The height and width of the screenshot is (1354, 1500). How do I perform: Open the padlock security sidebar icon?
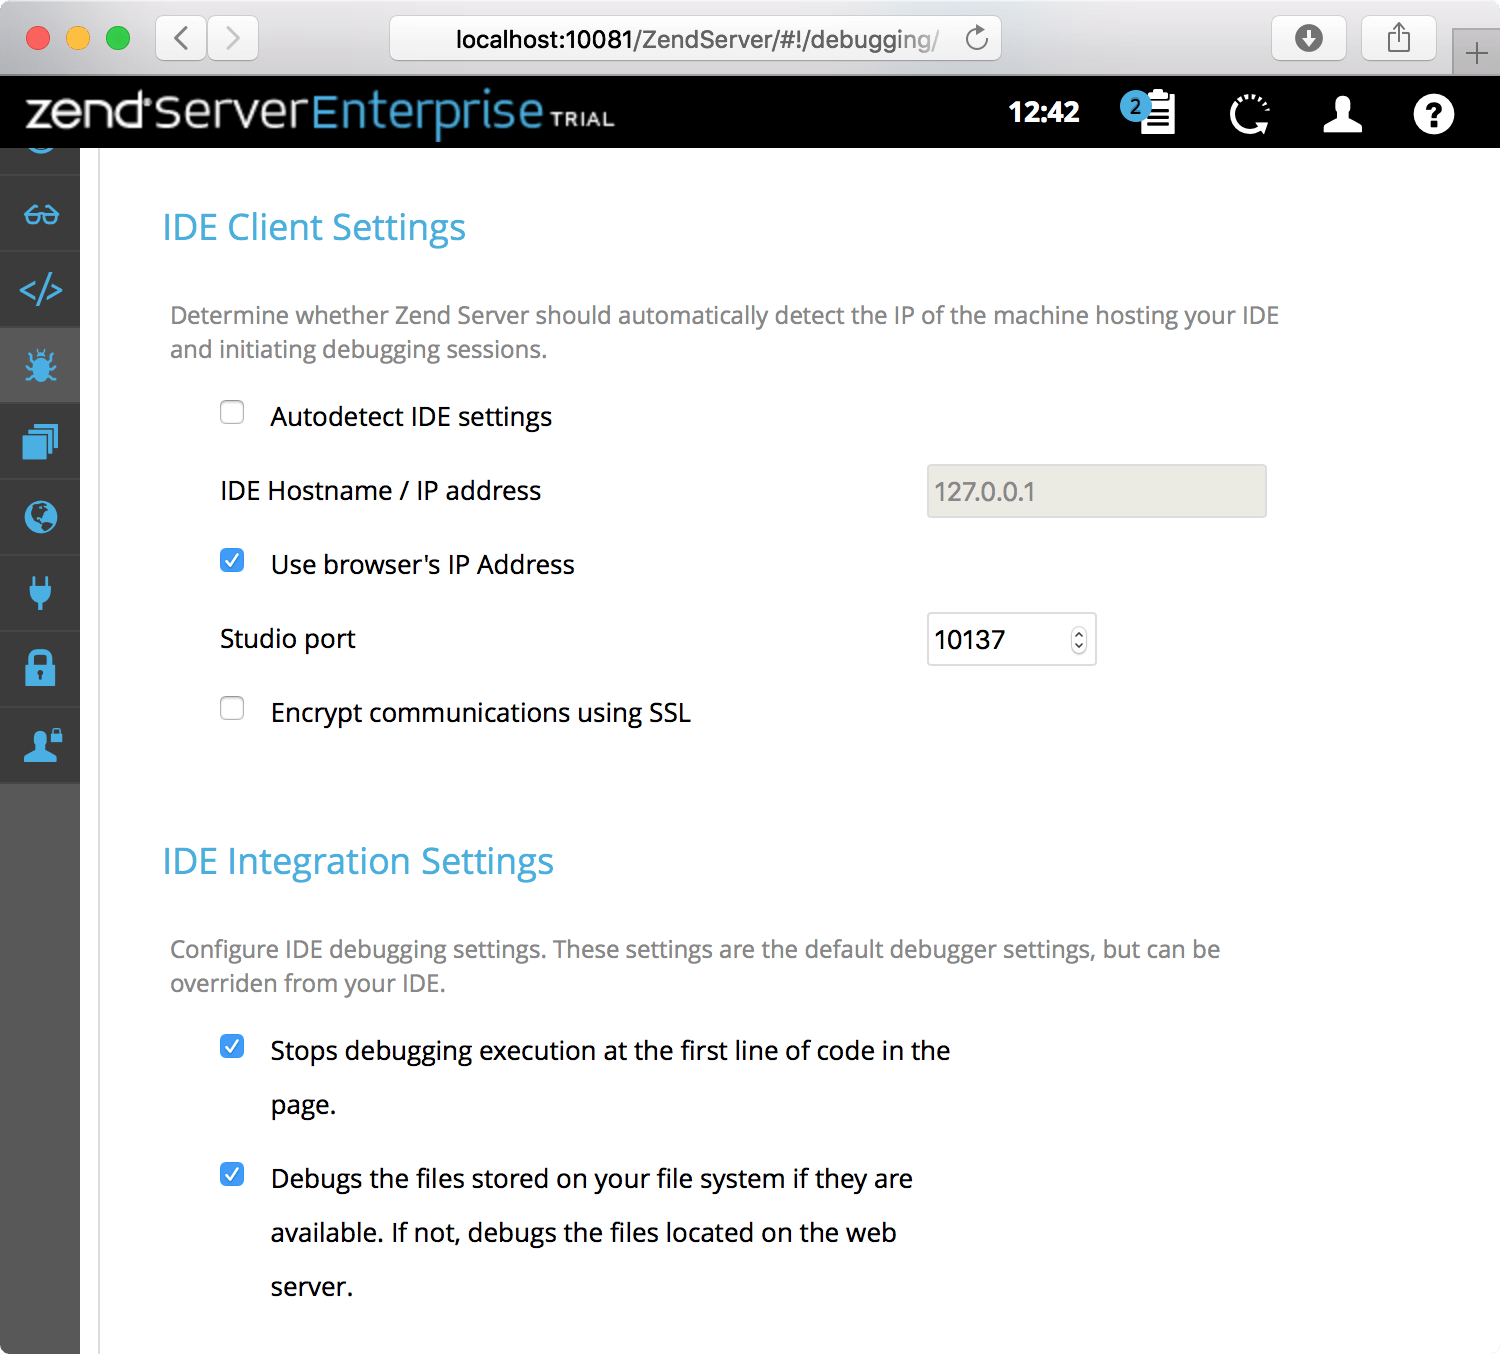(41, 669)
